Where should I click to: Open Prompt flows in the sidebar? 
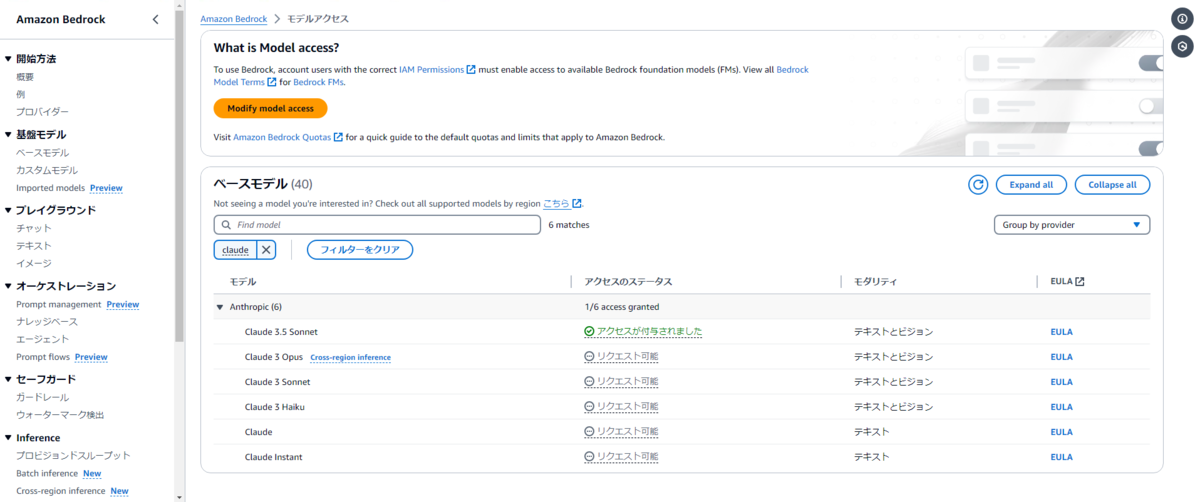43,357
